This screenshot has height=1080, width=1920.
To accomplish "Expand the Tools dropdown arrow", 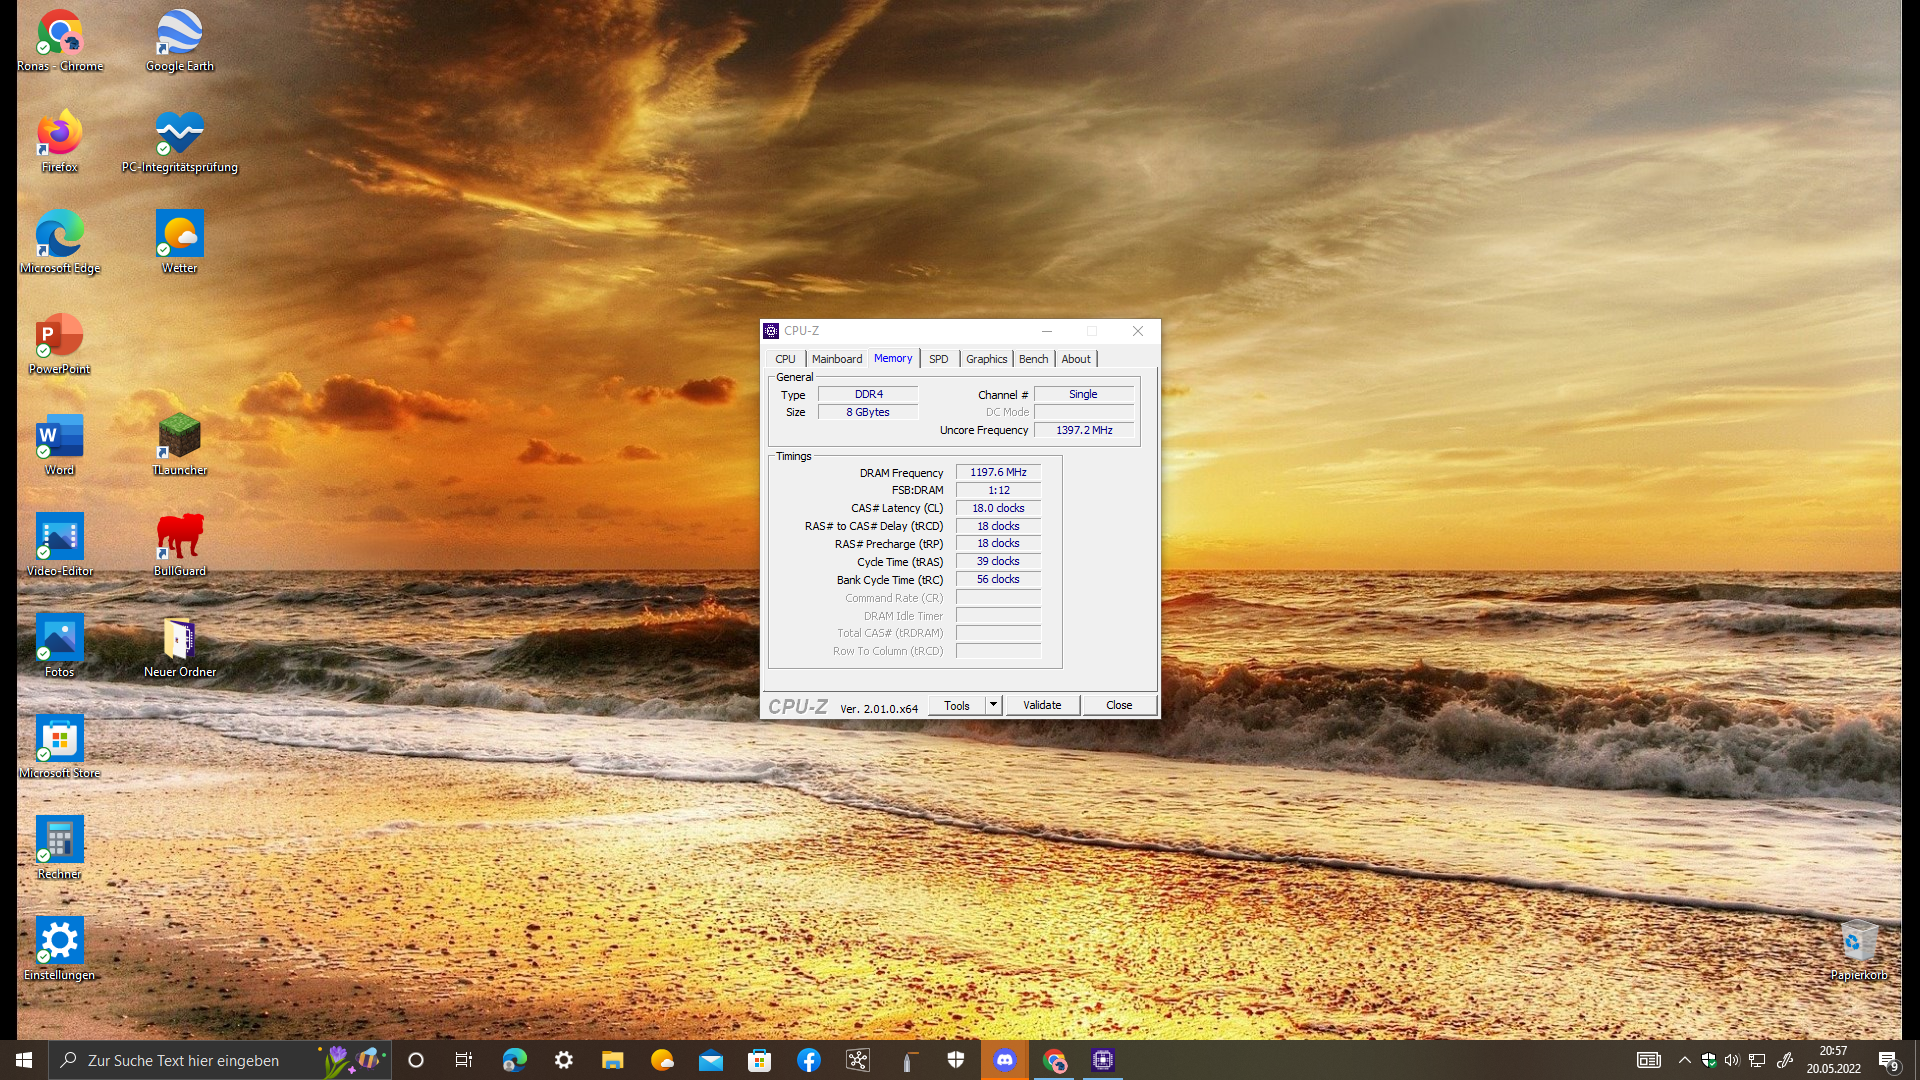I will point(993,705).
